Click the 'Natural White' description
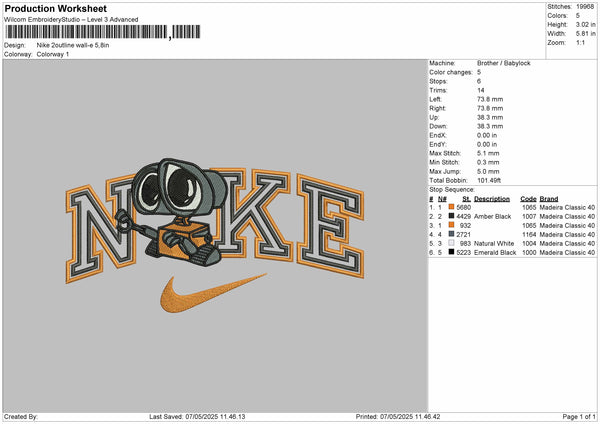Viewport: 600px width, 424px height. [x=494, y=243]
